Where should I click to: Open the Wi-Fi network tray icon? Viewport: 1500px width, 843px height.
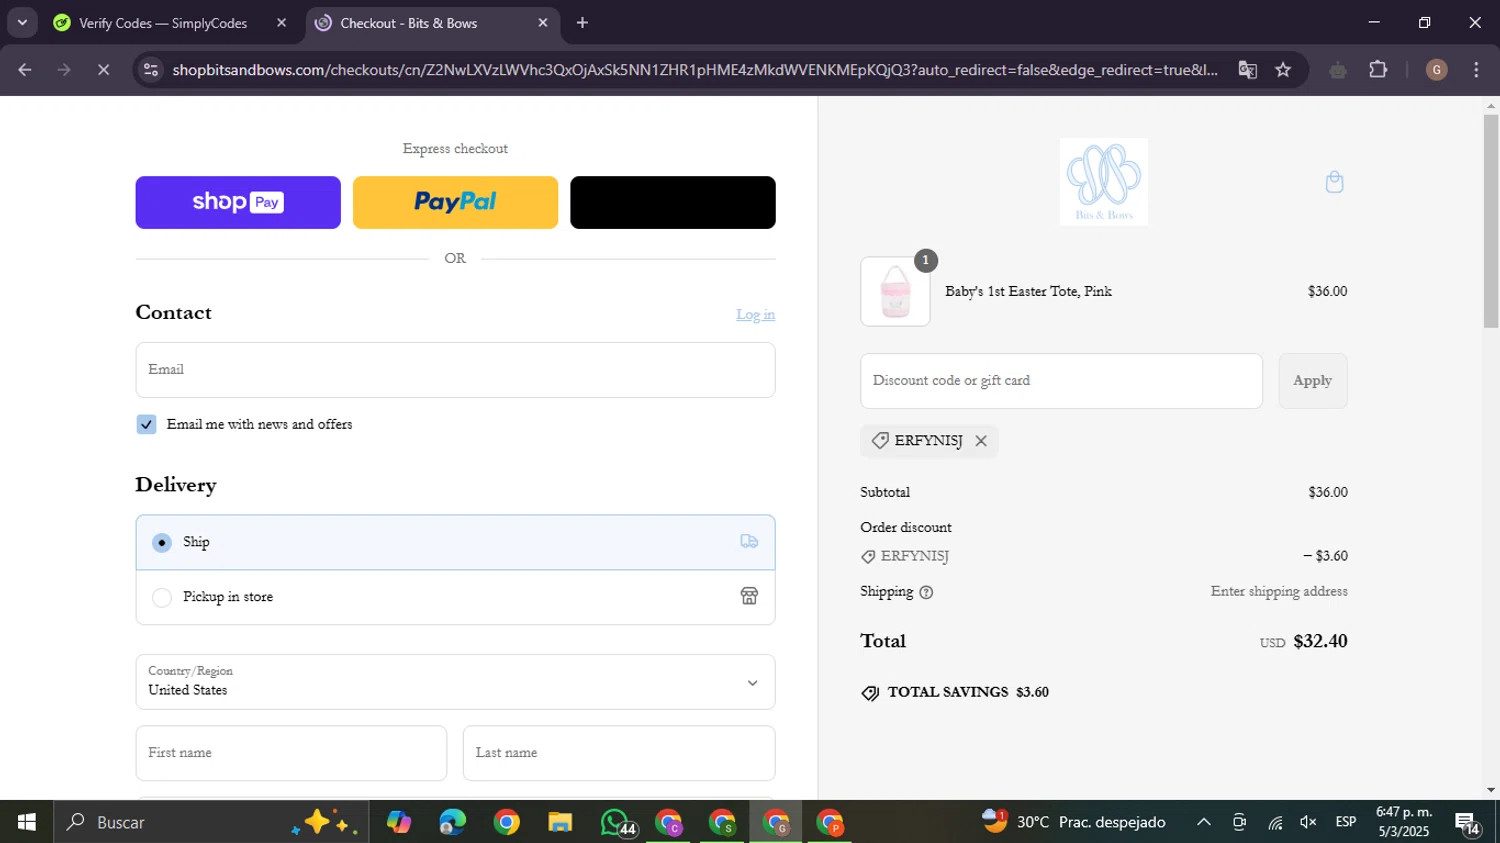(1275, 822)
